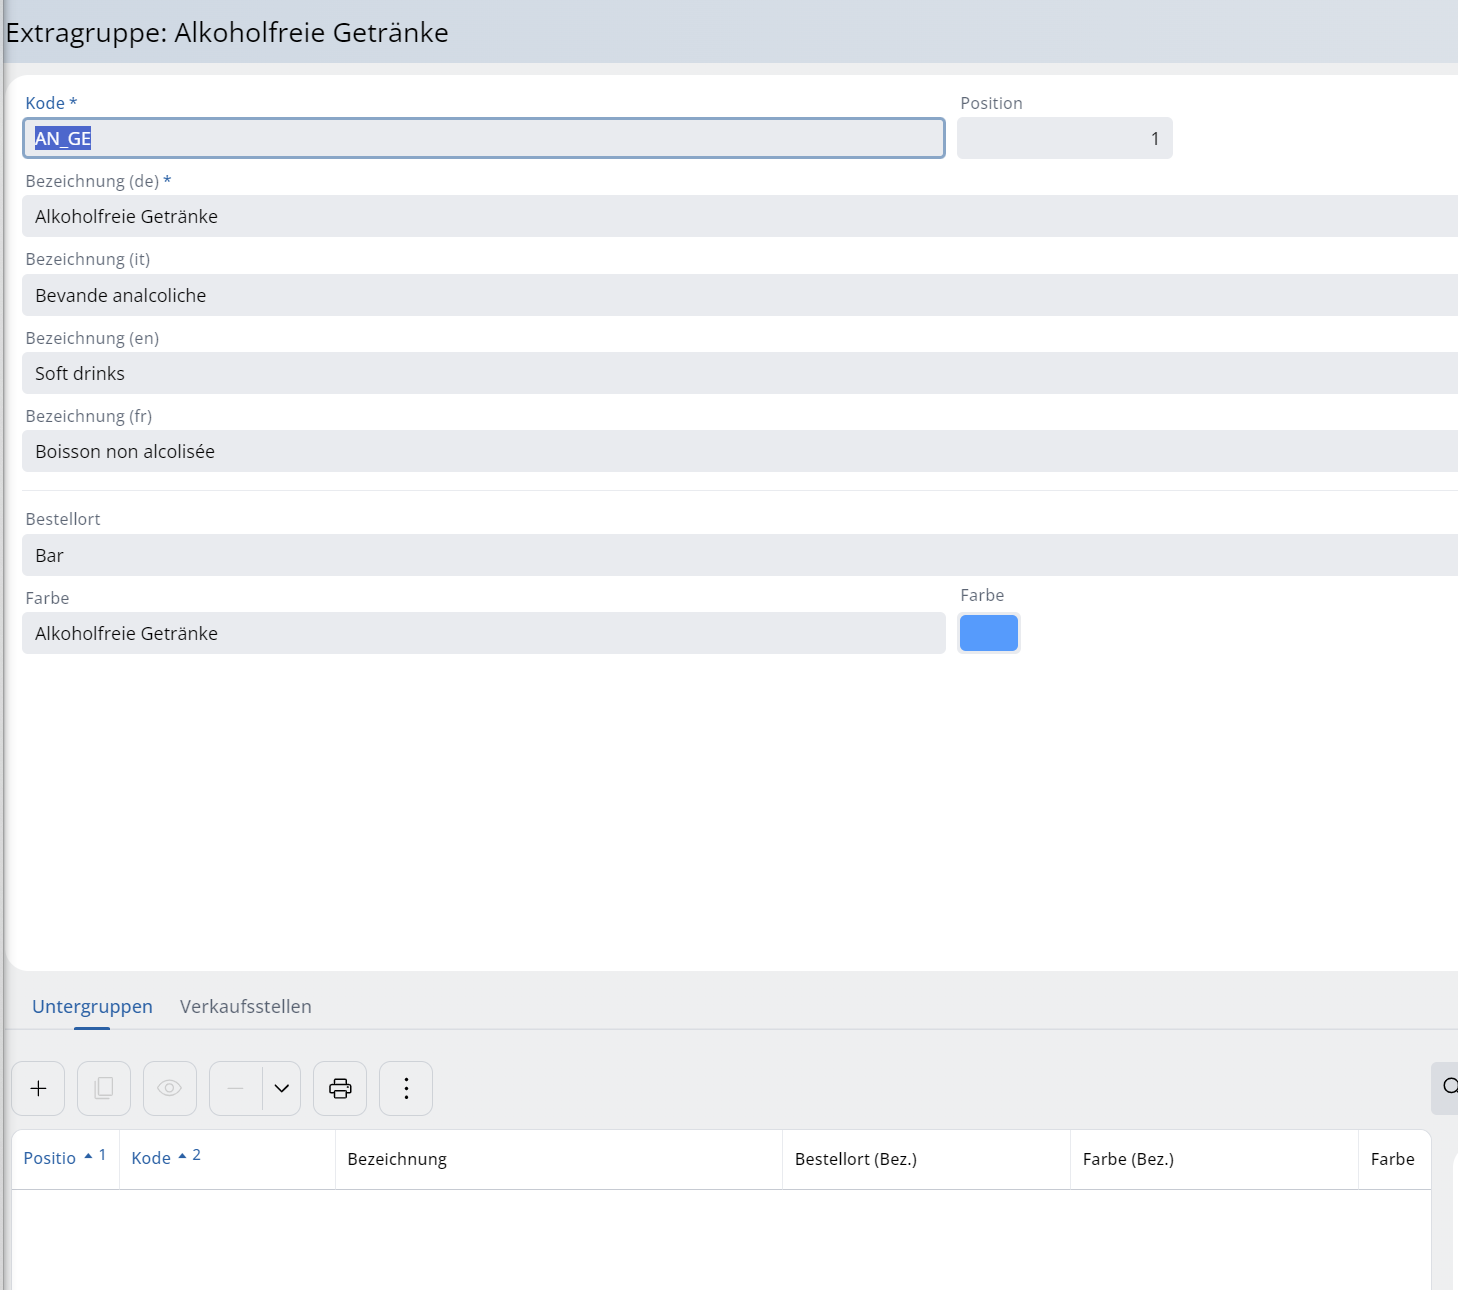Screen dimensions: 1458x1290
Task: Click the add new subgroup plus icon
Action: pos(38,1088)
